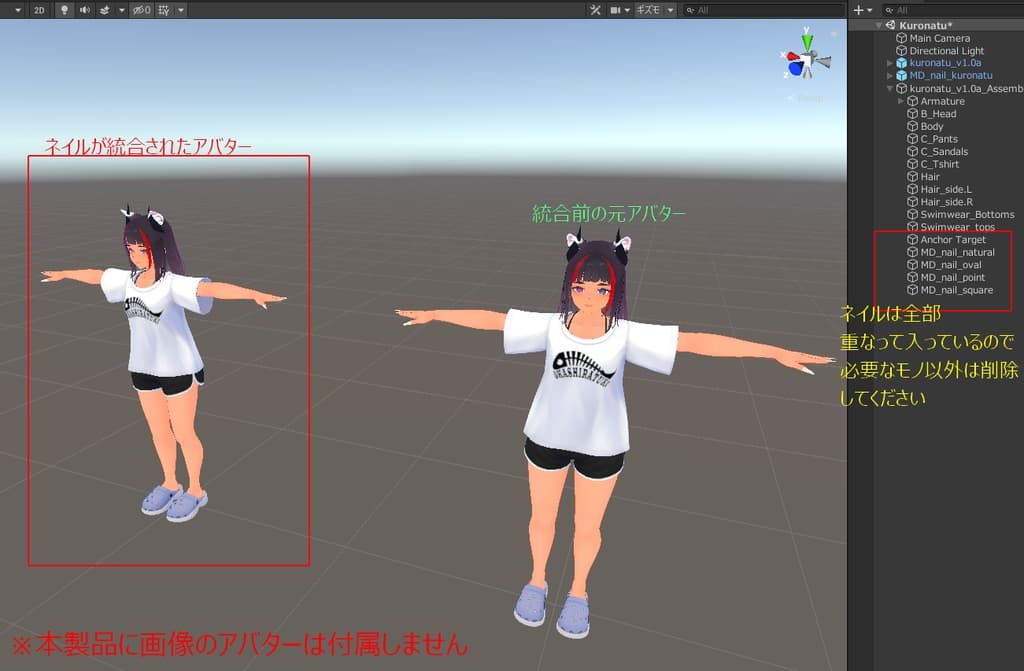Click the Hierarchy search field
1024x671 pixels.
click(952, 10)
